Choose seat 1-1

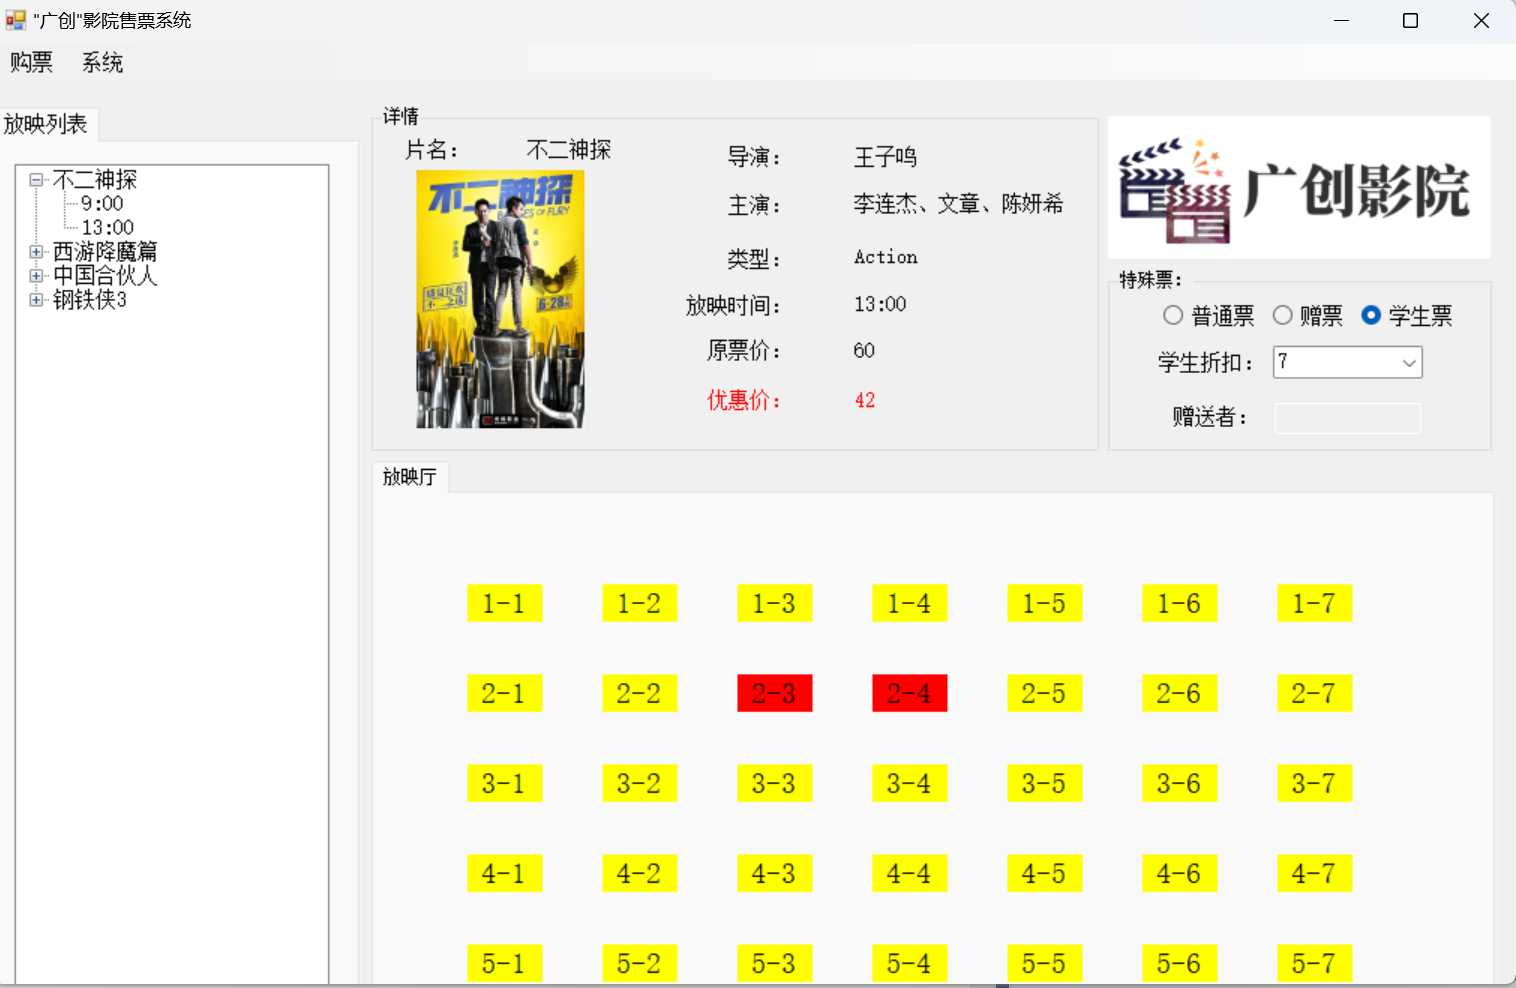pyautogui.click(x=504, y=603)
